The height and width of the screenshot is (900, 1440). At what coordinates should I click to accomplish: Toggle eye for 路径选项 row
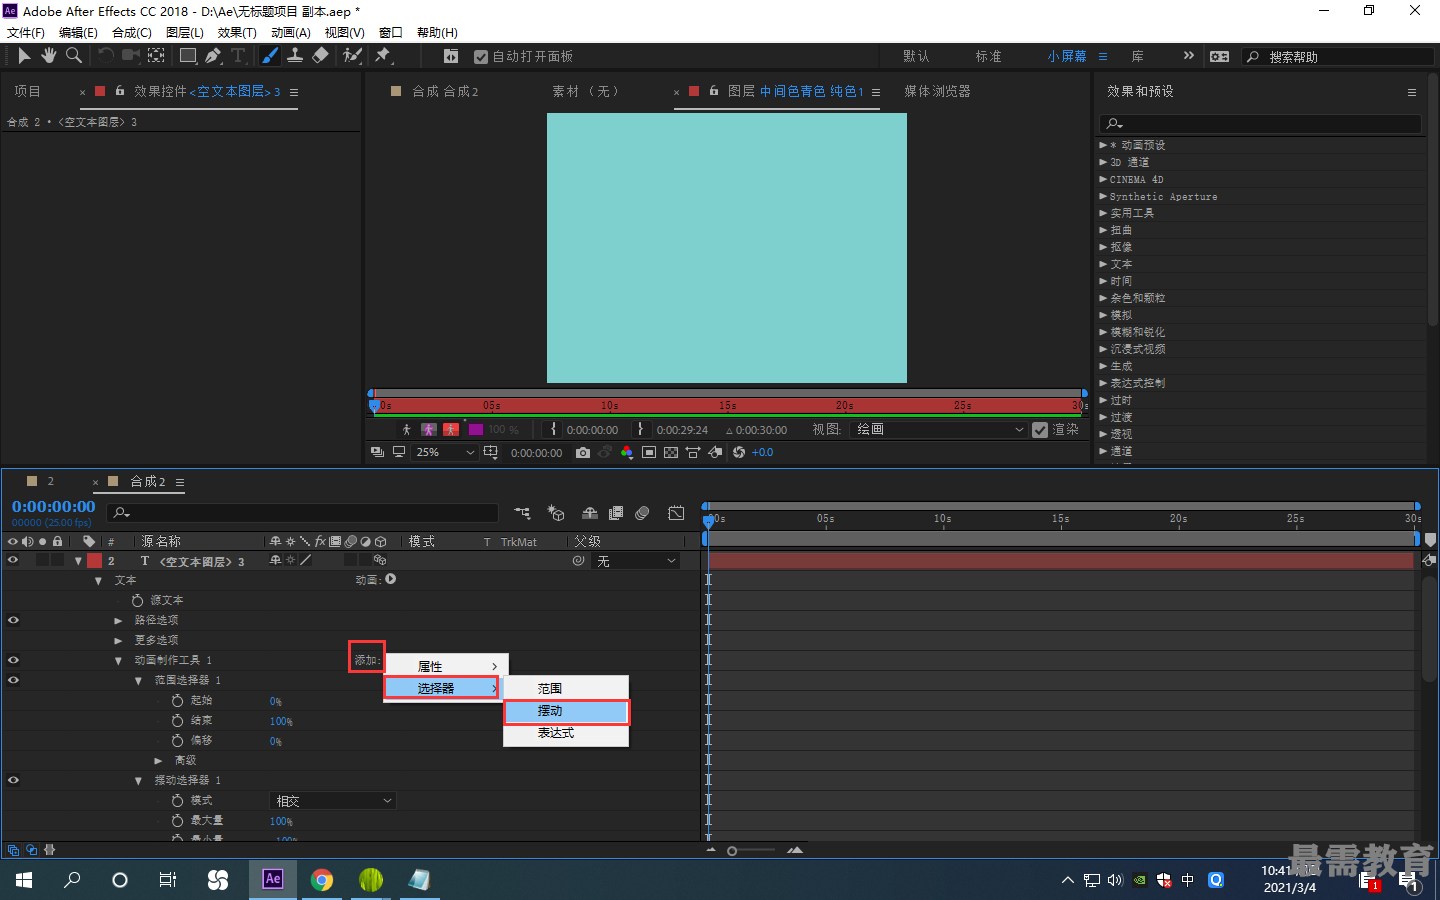[13, 620]
